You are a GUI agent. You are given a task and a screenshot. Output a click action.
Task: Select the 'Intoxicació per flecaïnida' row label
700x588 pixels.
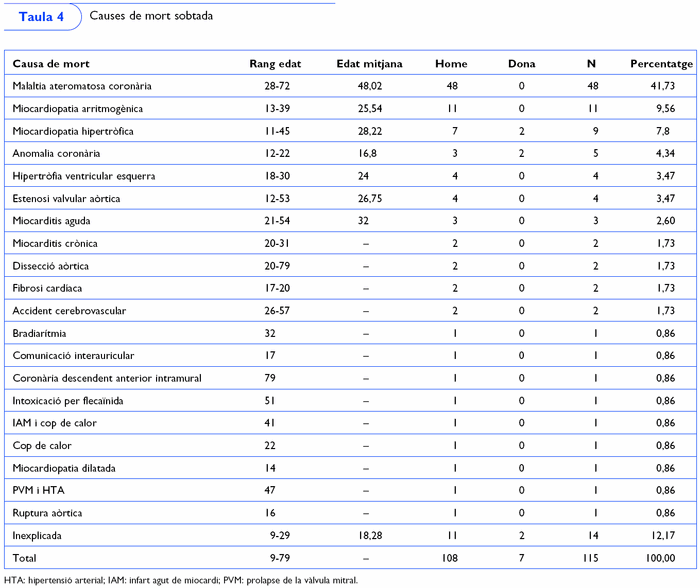[70, 400]
